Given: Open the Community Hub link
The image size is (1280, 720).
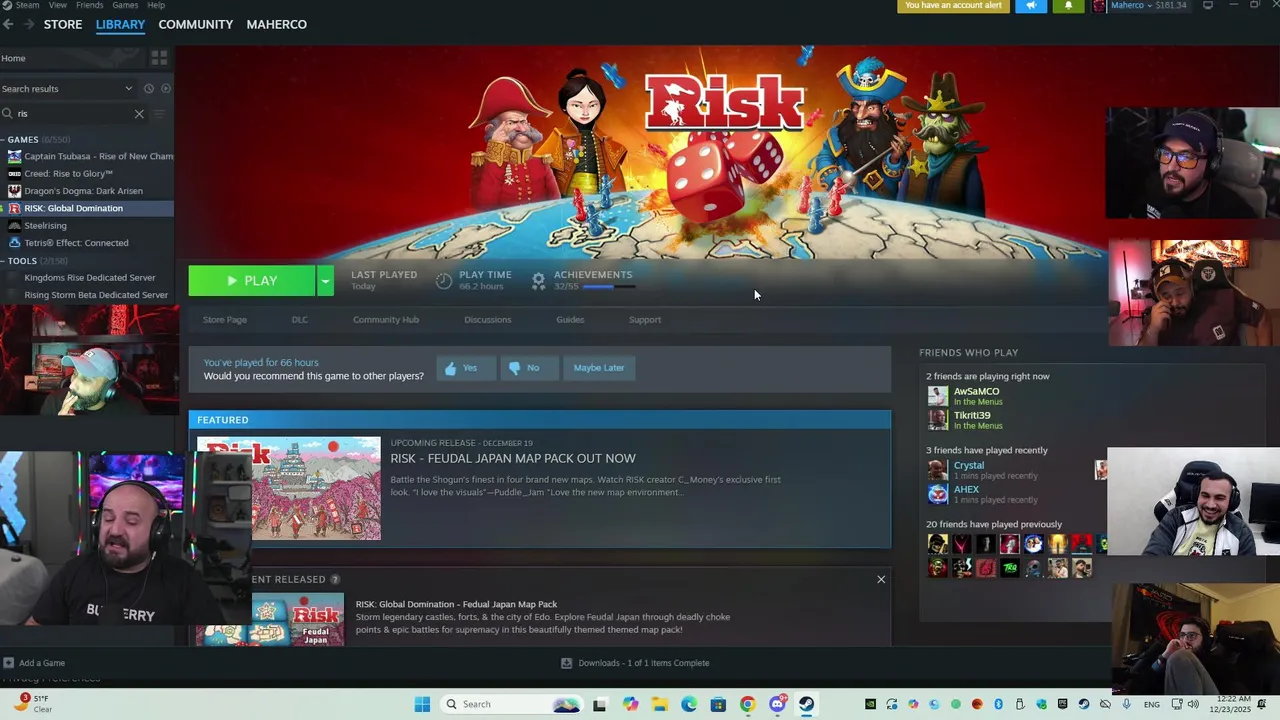Looking at the screenshot, I should point(386,320).
